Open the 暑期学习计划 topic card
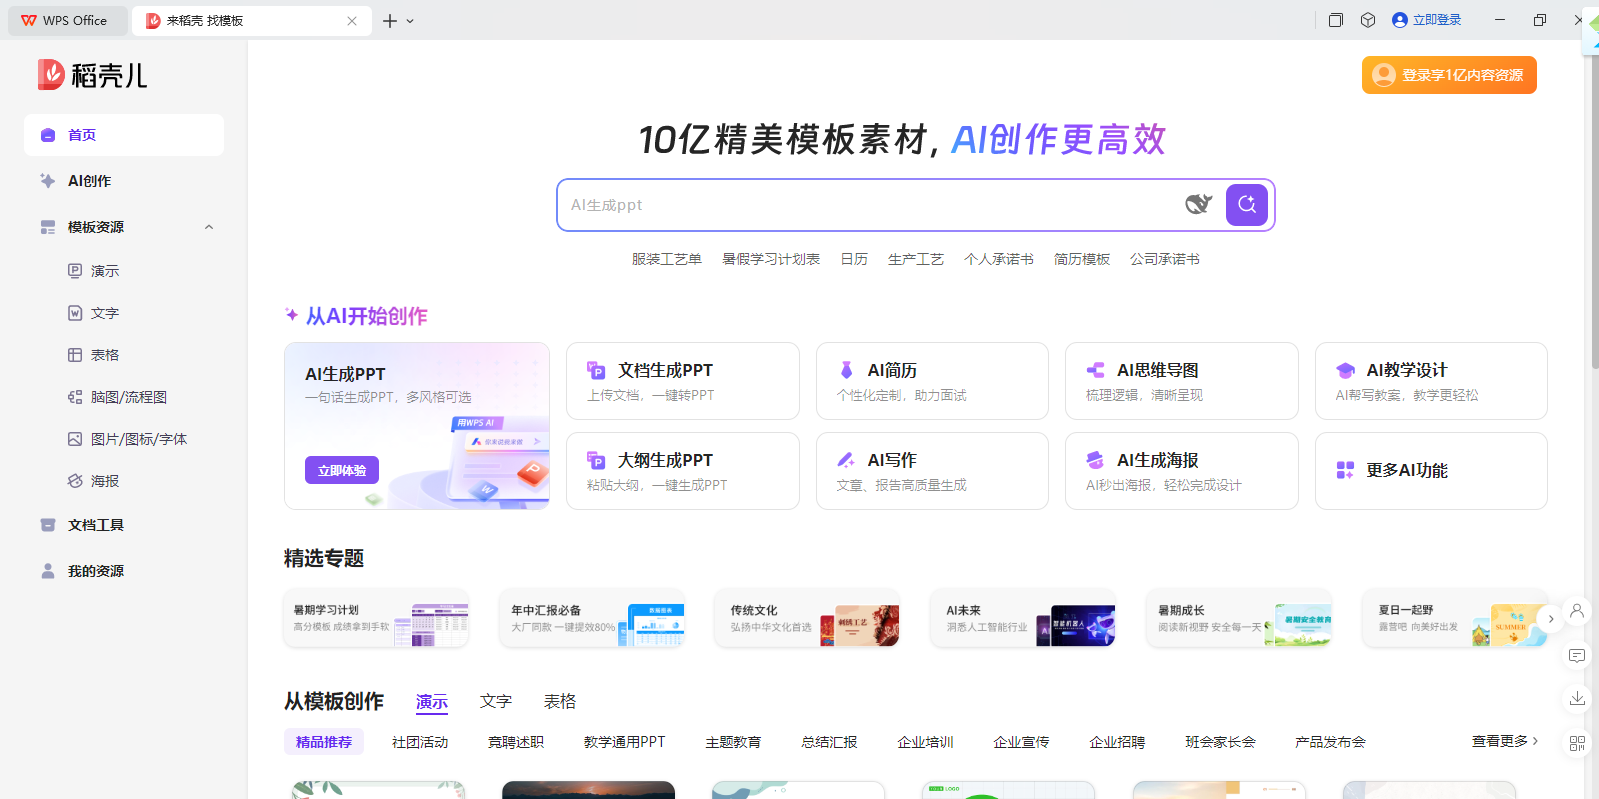 point(376,619)
